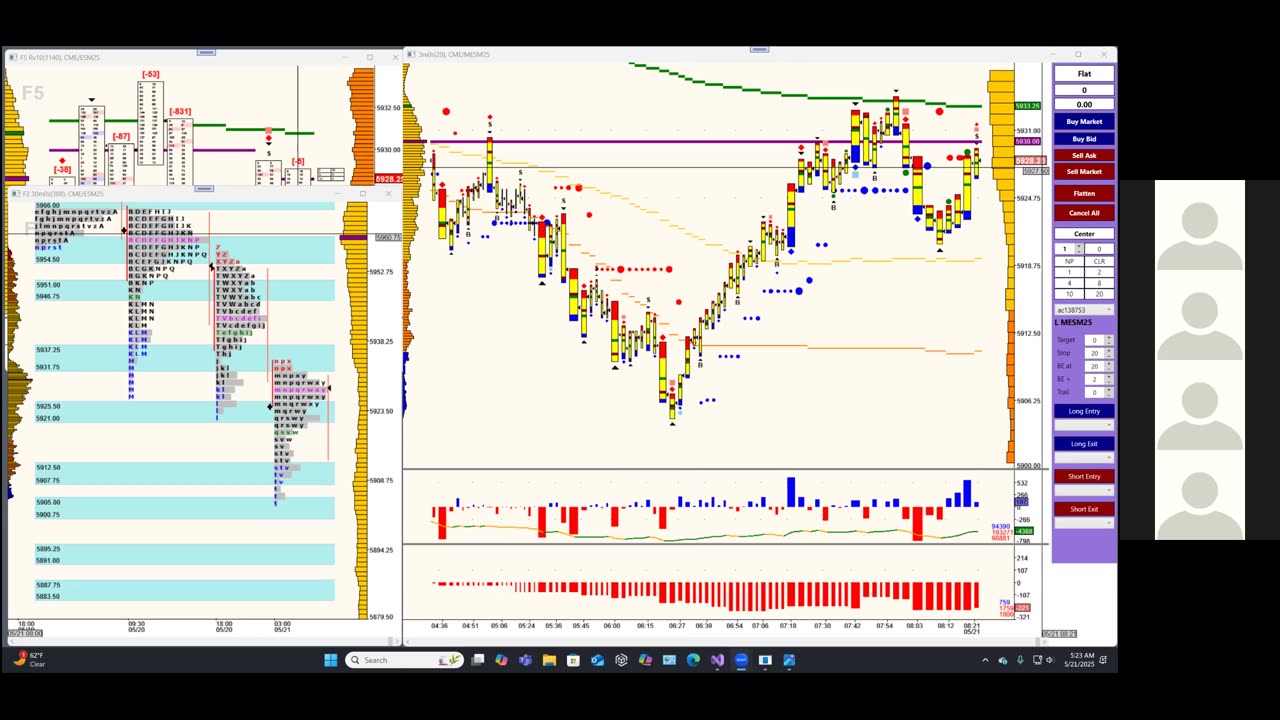Click the Center button in order panel
1280x720 pixels.
tap(1084, 234)
